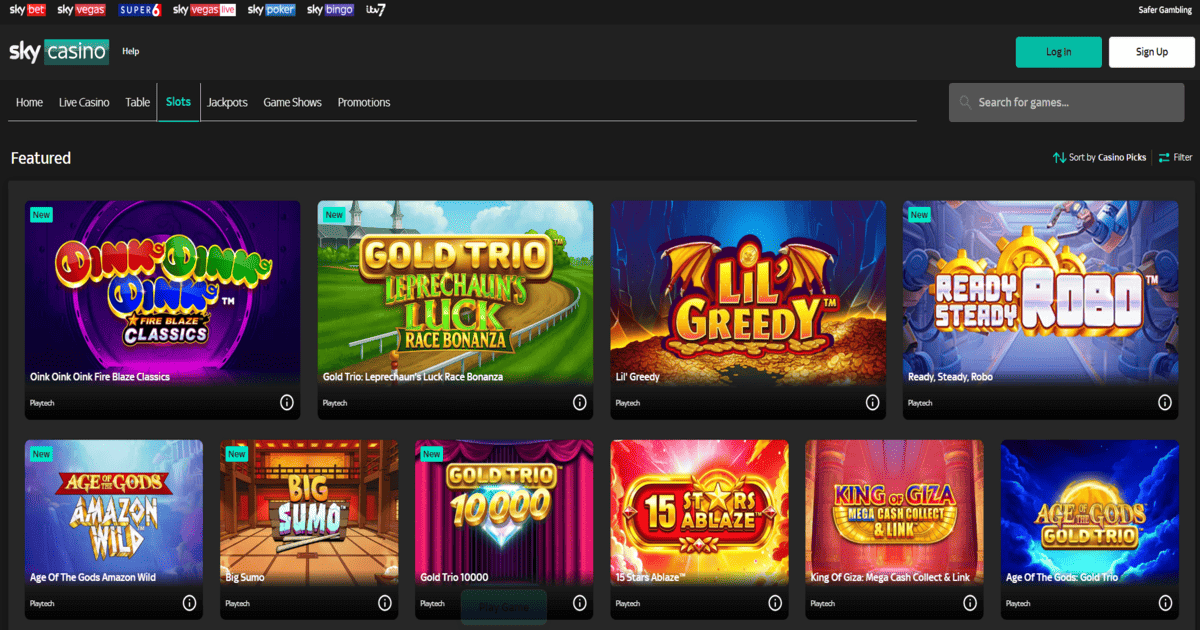Viewport: 1200px width, 630px height.
Task: Switch to the Live Casino tab
Action: tap(84, 102)
